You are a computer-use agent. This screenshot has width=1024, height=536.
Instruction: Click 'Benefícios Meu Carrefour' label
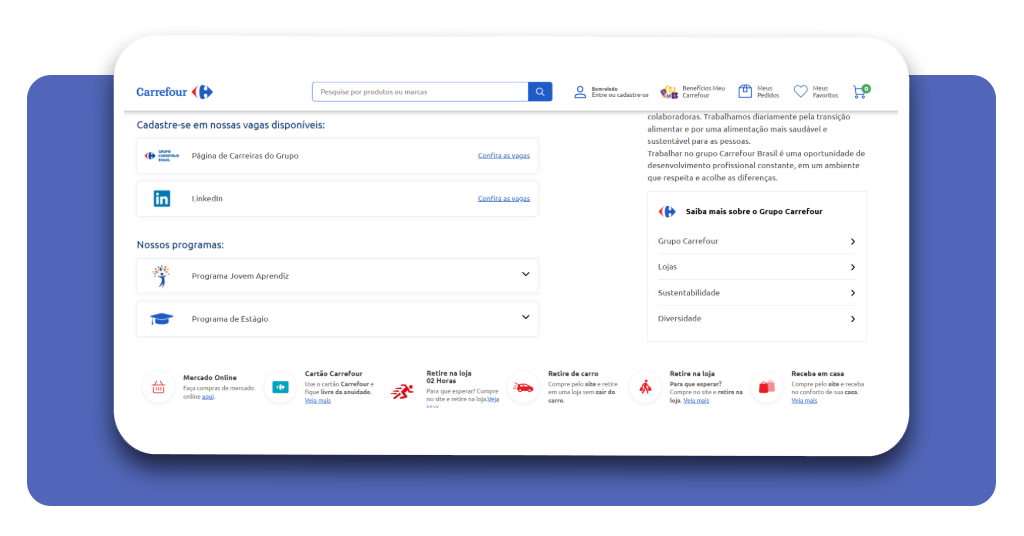coord(703,92)
